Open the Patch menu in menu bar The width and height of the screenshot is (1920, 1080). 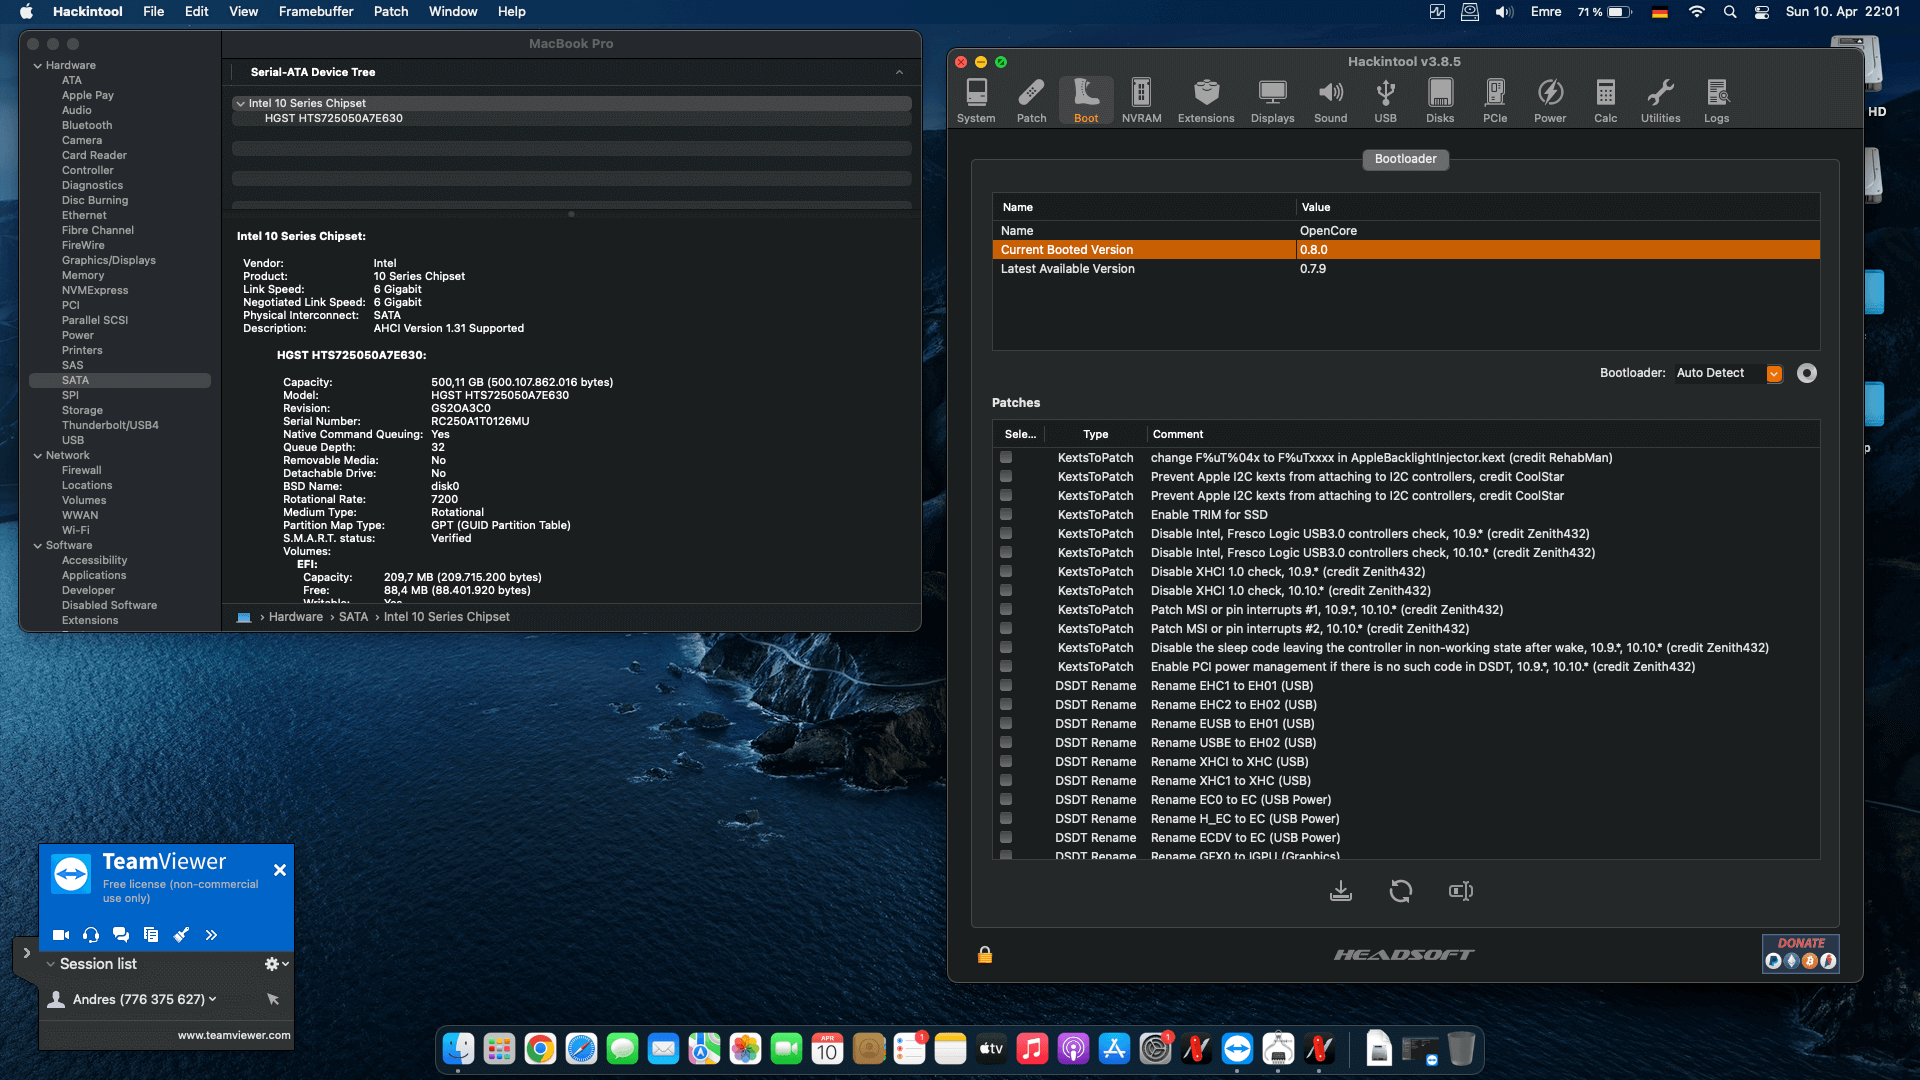click(391, 11)
